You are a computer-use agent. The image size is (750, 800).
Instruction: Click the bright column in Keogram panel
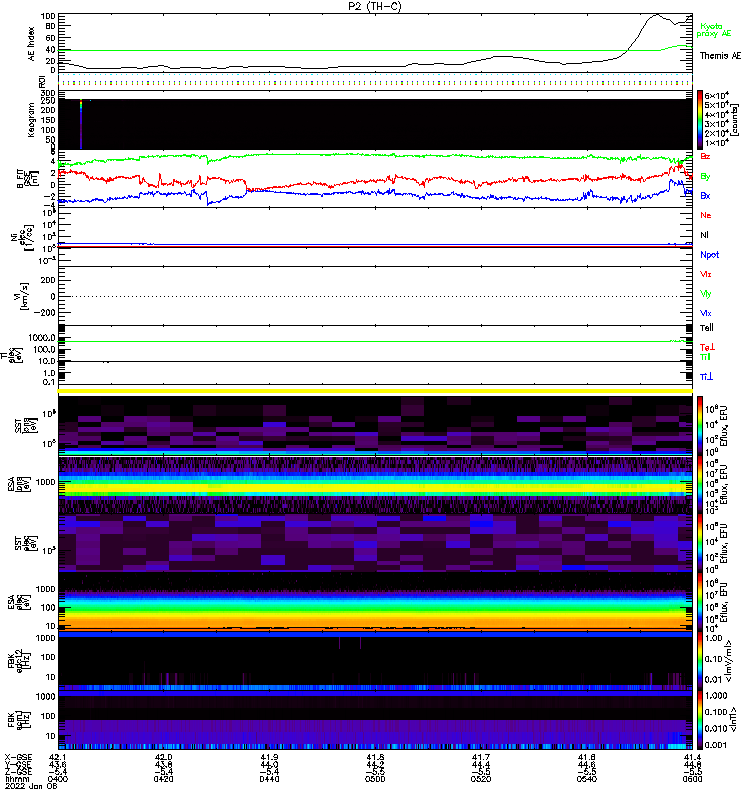tap(81, 125)
